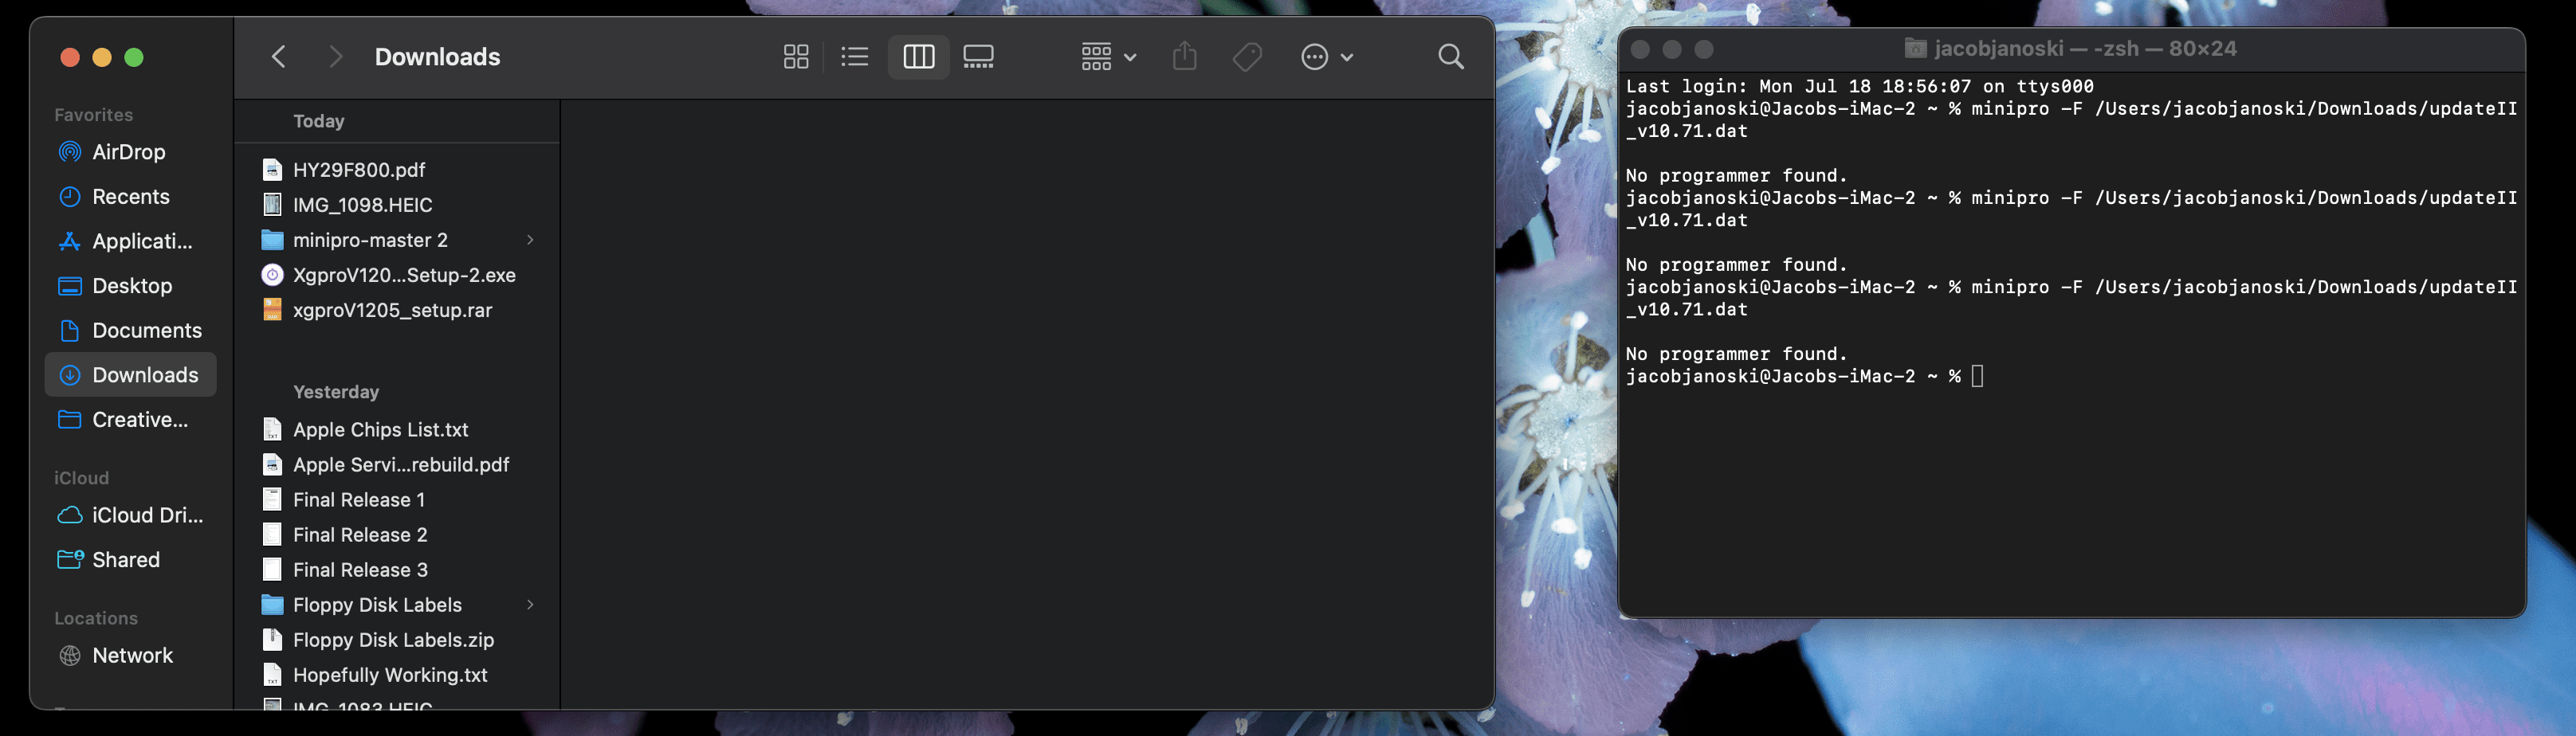The height and width of the screenshot is (736, 2576).
Task: Open Documents in Finder sidebar
Action: [130, 330]
